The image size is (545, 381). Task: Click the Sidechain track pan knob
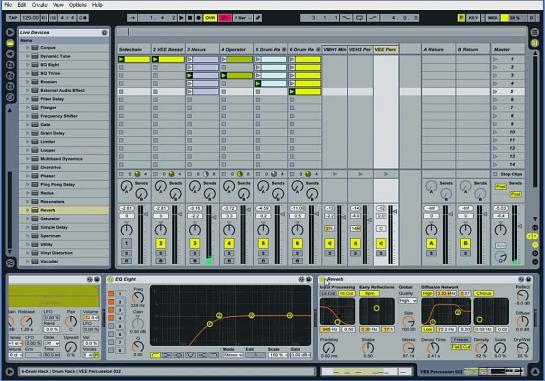coord(127,230)
